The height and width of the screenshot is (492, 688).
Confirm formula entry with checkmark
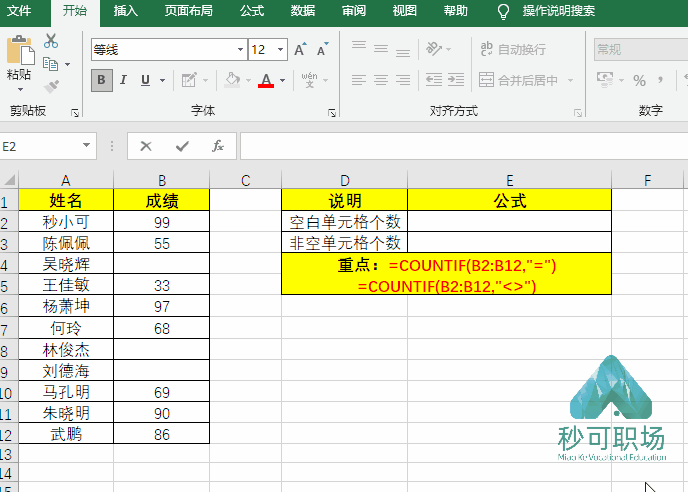pyautogui.click(x=182, y=146)
